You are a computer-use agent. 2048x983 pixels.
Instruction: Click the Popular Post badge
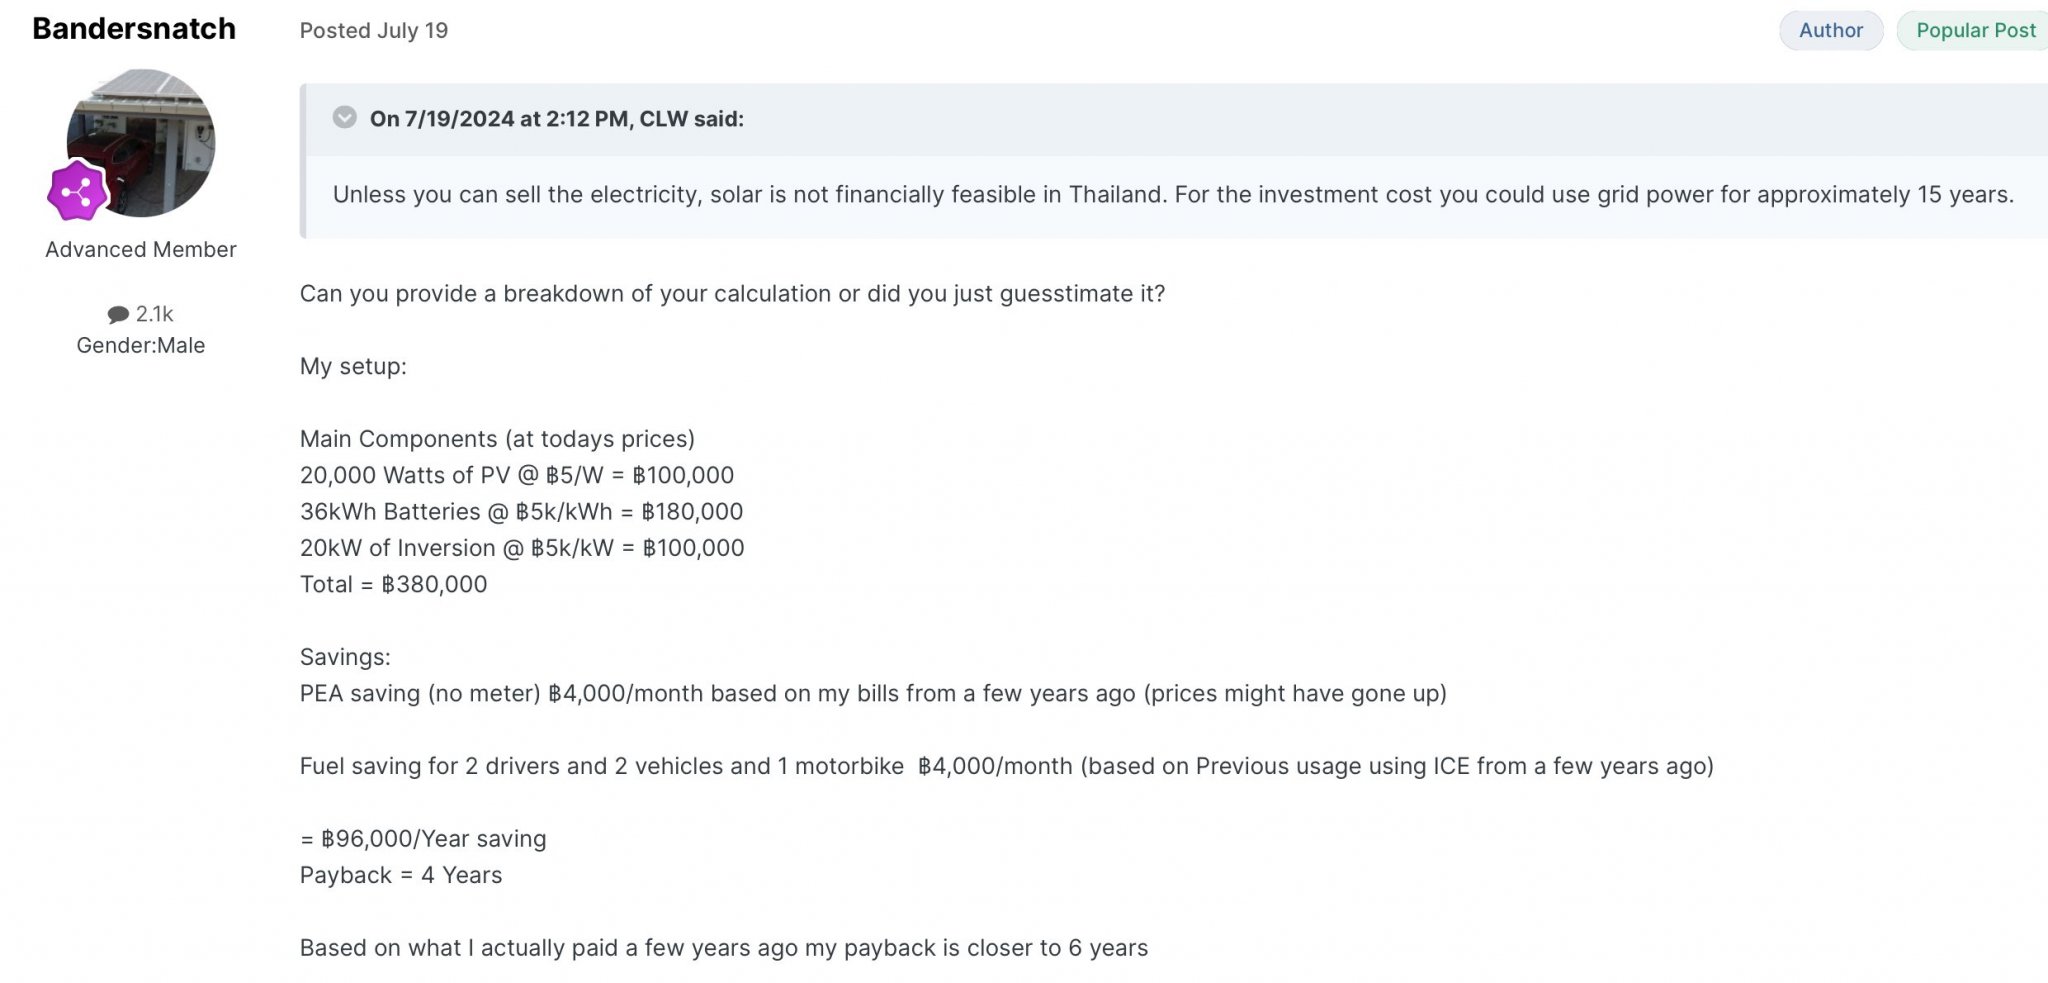pos(1975,31)
